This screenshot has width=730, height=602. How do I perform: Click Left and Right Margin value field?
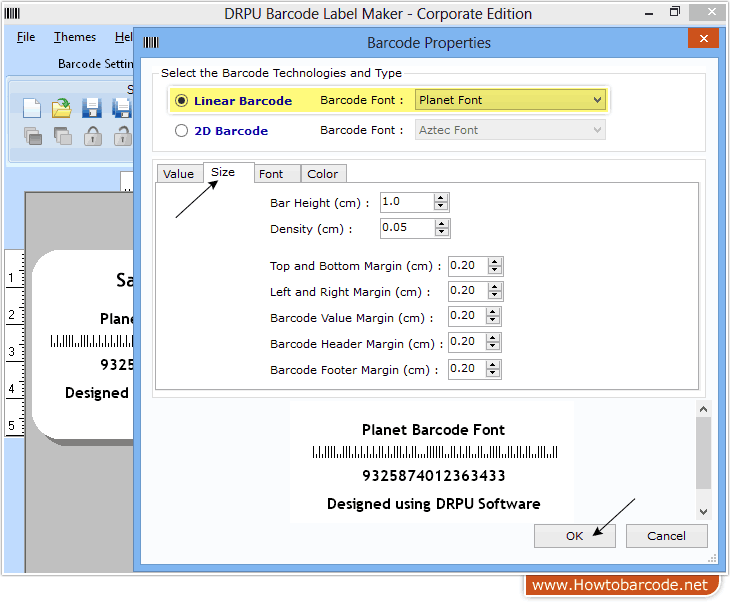click(468, 291)
